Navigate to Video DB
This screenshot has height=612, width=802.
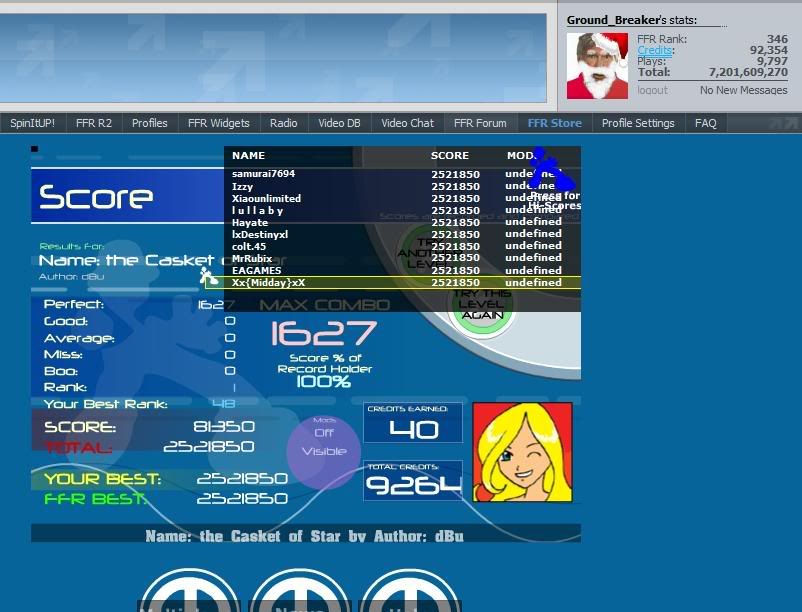pos(339,123)
